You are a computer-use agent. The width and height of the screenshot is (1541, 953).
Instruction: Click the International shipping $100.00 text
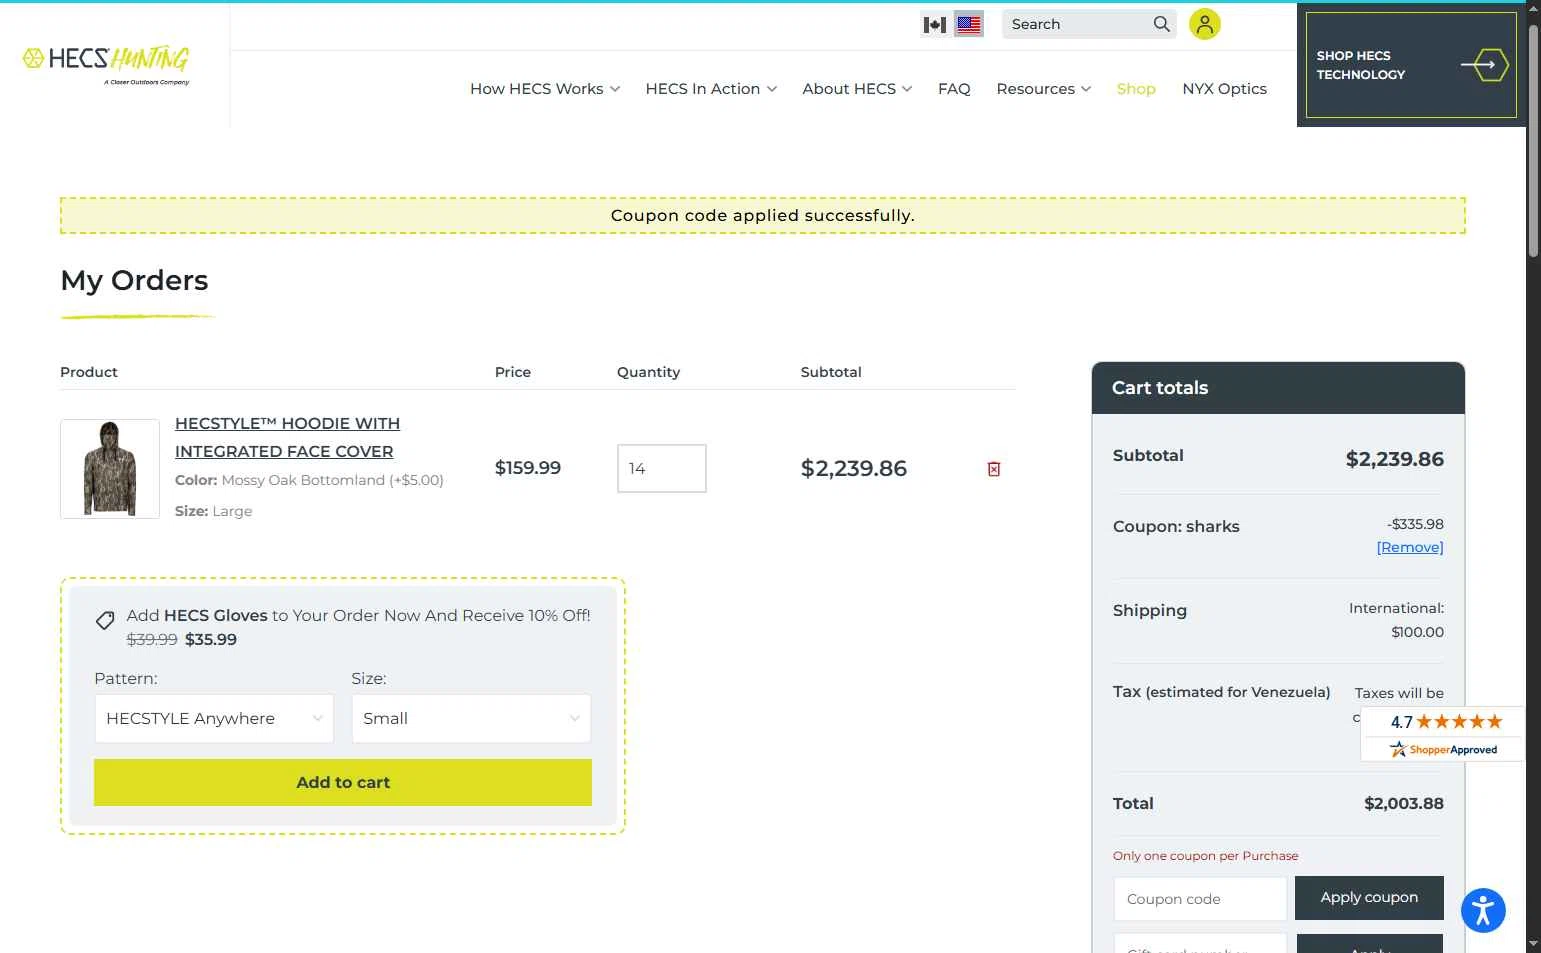pos(1396,620)
